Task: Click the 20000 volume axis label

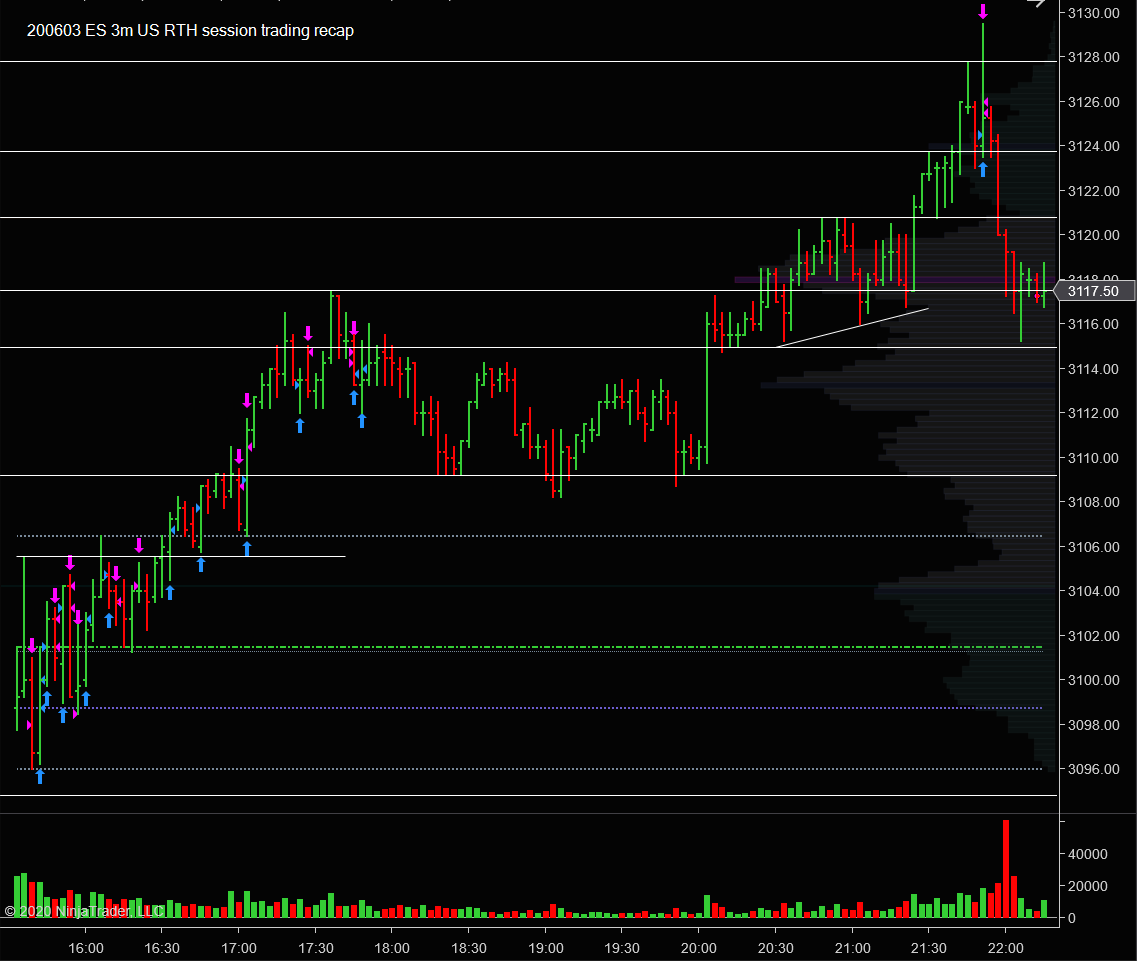Action: 1088,886
